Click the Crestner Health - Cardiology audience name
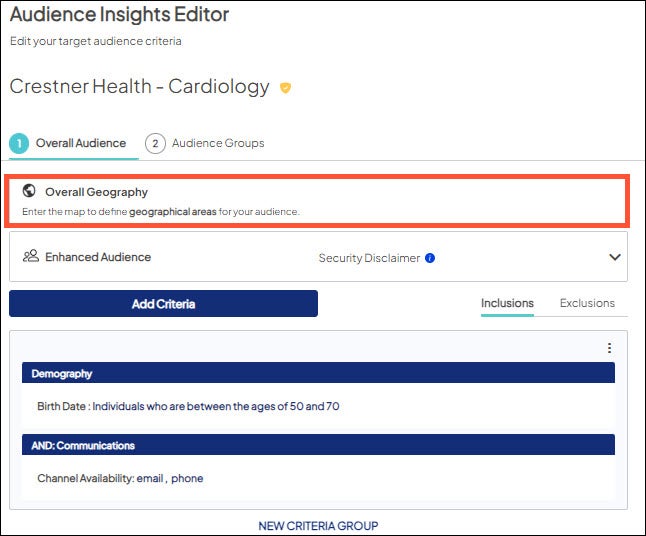The height and width of the screenshot is (536, 646). click(x=139, y=87)
